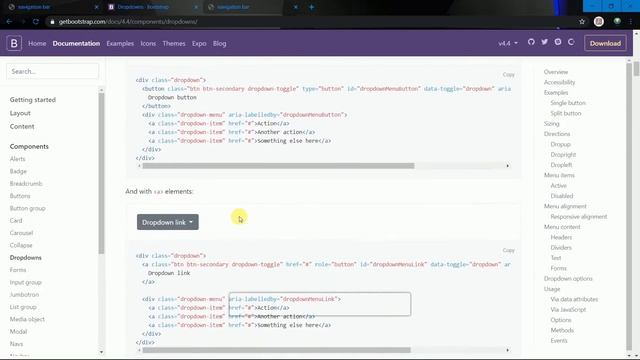
Task: Jump to Dropdown options in contents
Action: (568, 278)
